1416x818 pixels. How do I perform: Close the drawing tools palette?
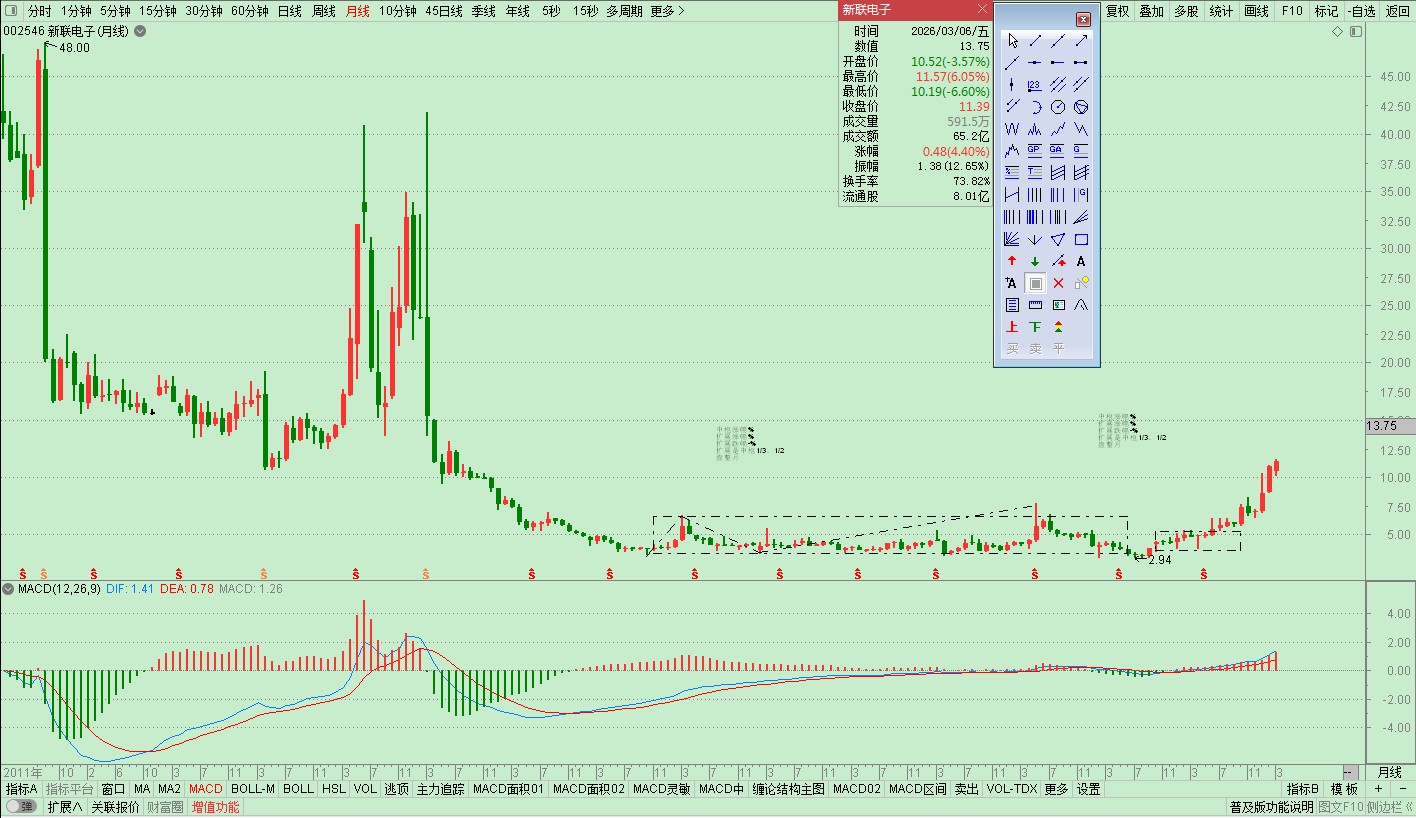1083,19
